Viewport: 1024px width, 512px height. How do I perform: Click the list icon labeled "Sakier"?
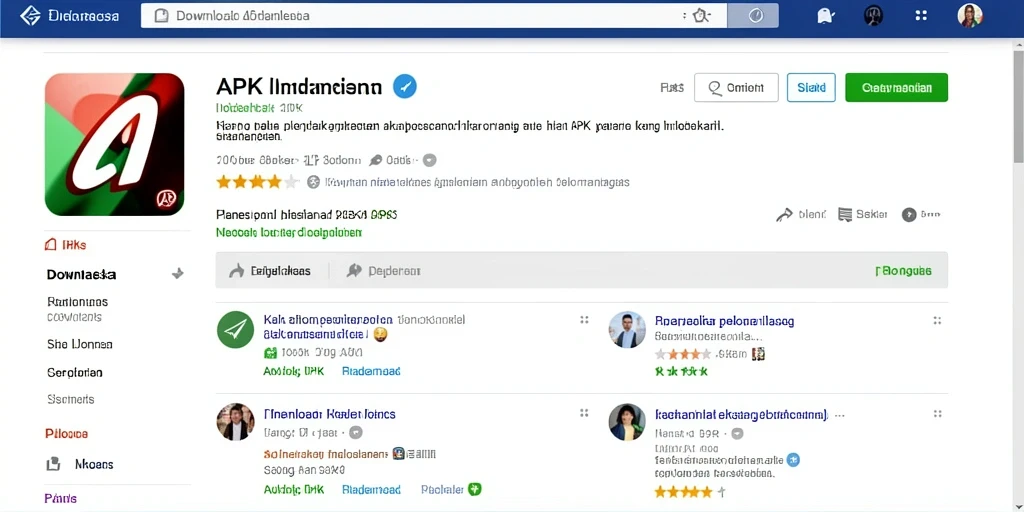pyautogui.click(x=845, y=214)
